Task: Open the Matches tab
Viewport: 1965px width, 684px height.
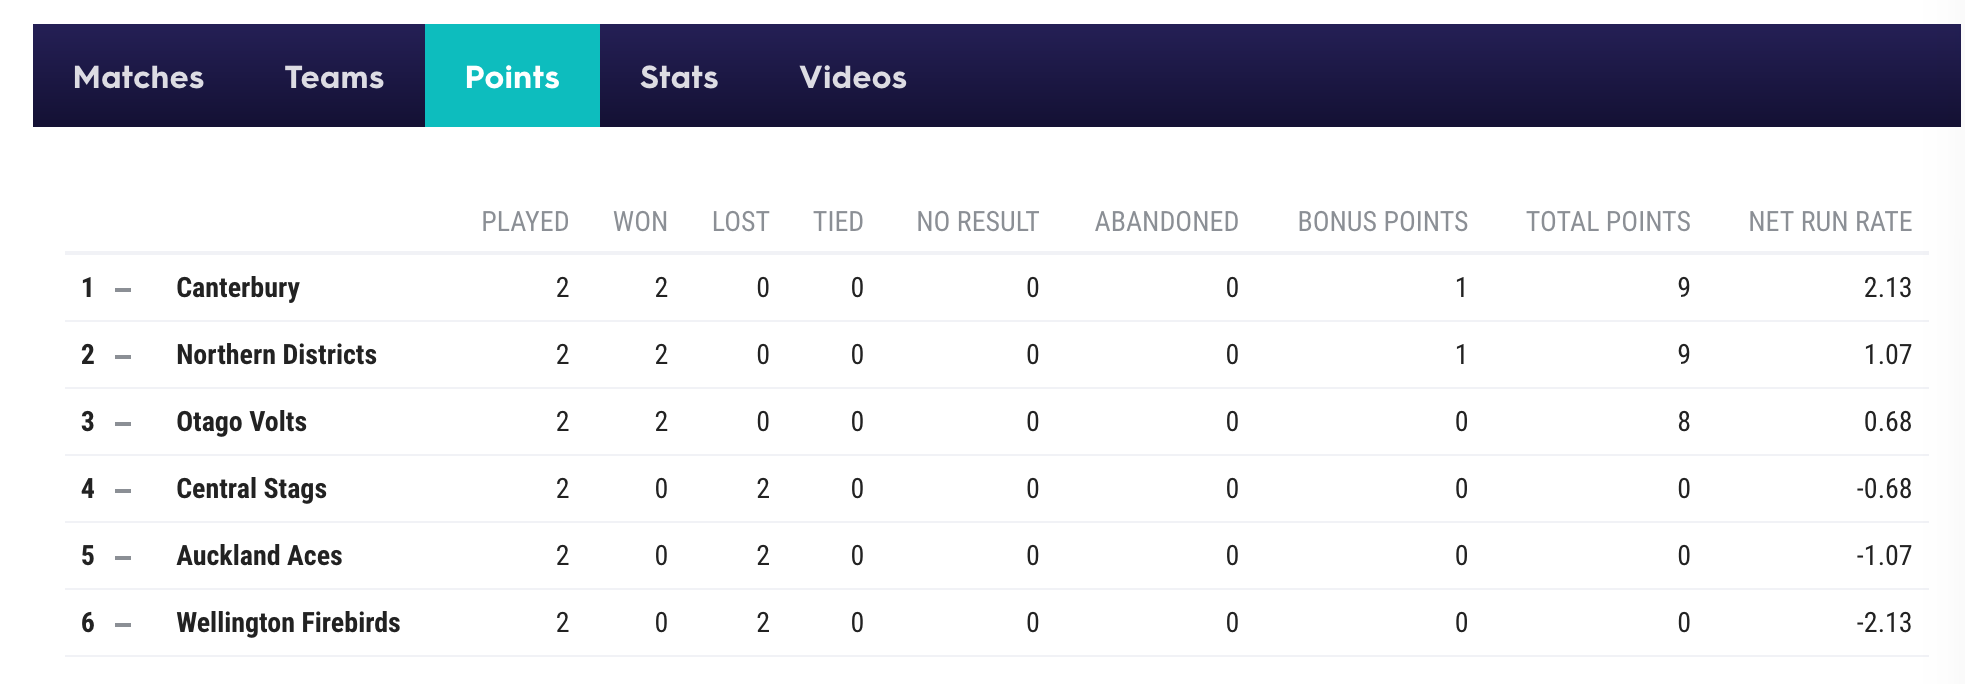Action: click(x=138, y=77)
